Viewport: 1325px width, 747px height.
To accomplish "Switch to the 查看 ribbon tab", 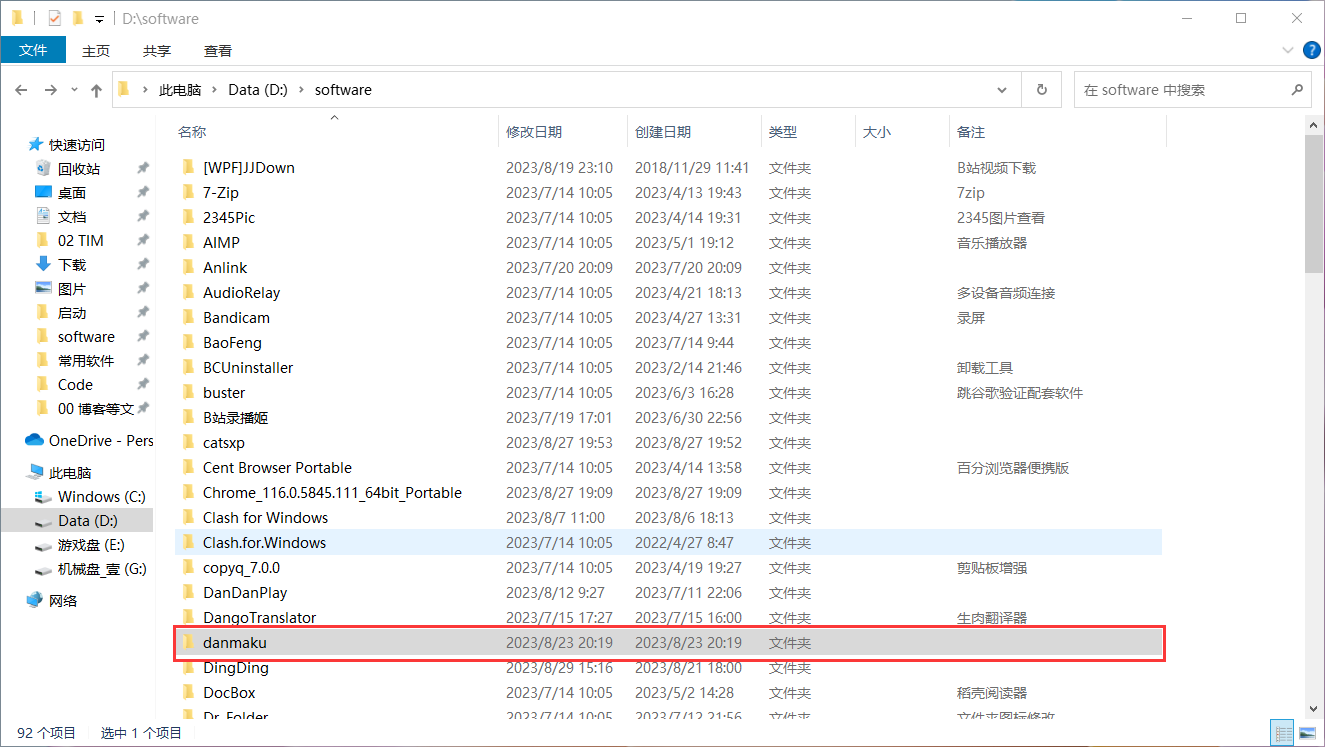I will pyautogui.click(x=218, y=51).
